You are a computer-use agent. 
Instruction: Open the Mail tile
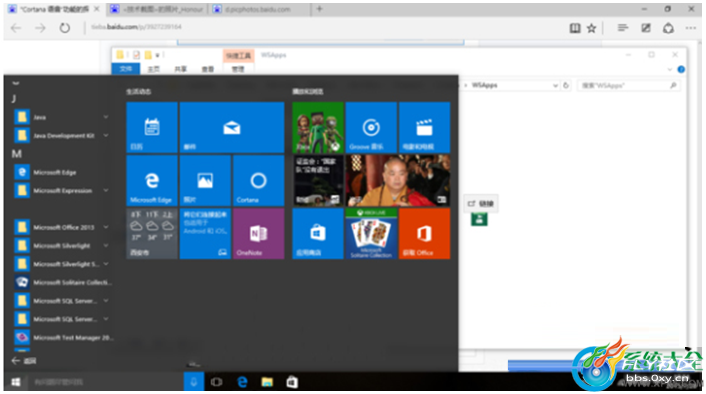coord(232,127)
